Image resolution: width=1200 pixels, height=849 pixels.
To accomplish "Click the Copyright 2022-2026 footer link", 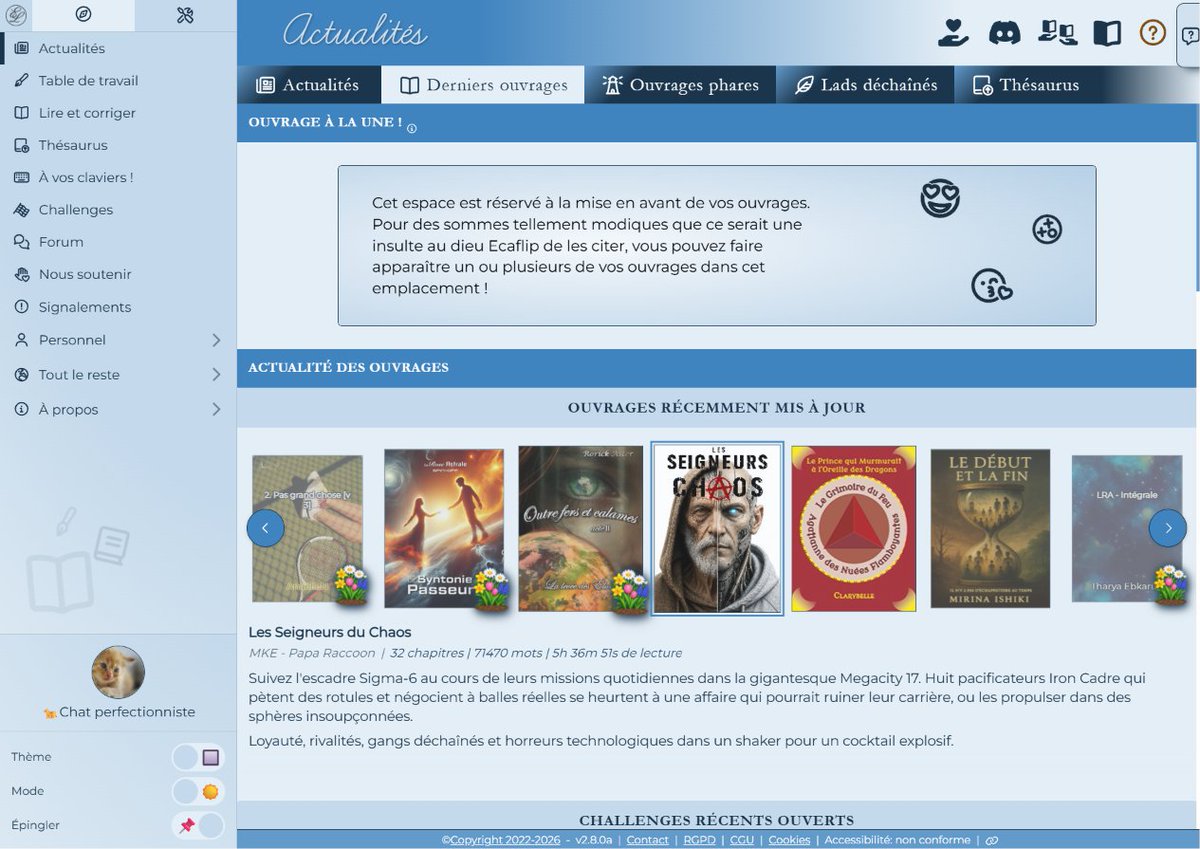I will (x=501, y=840).
